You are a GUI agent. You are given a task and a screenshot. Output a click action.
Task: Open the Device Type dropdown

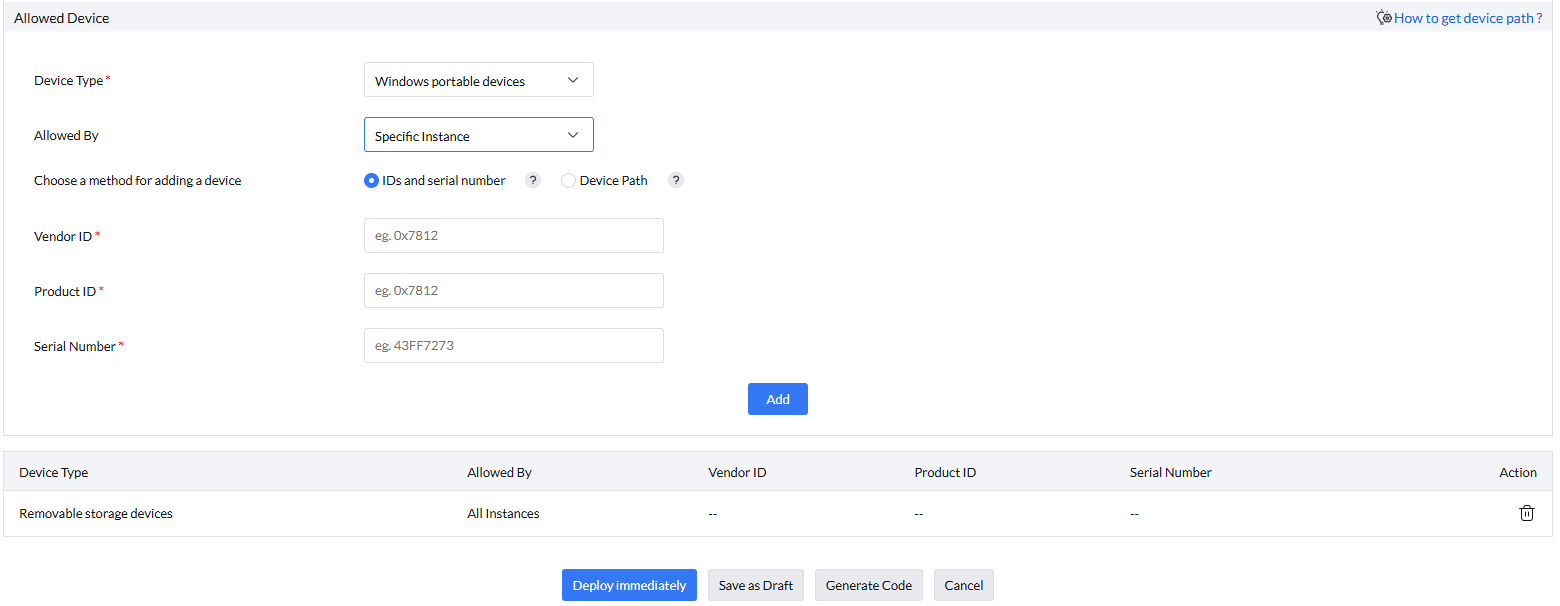pos(478,80)
